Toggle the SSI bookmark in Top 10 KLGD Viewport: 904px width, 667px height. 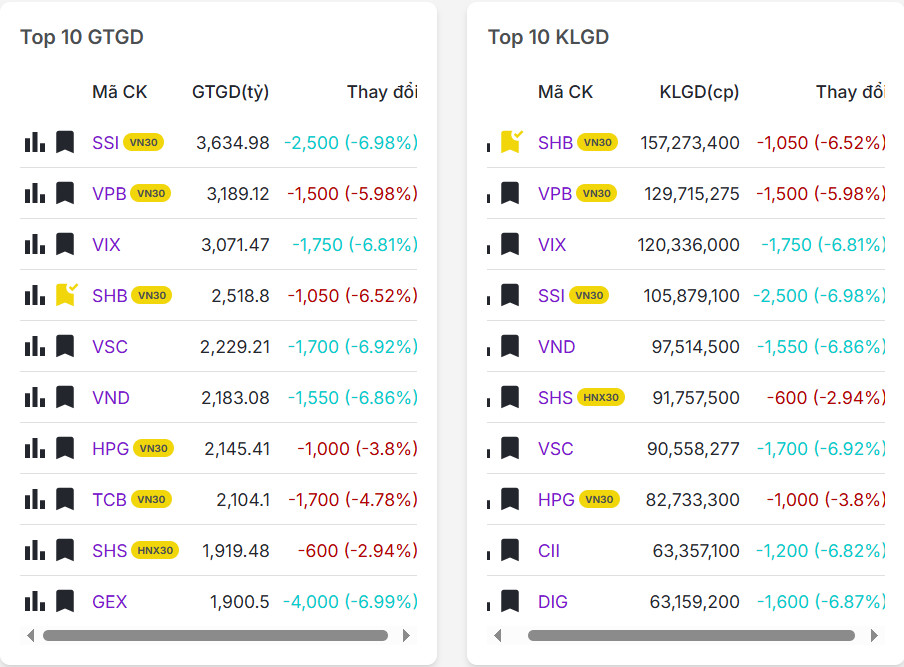point(510,295)
